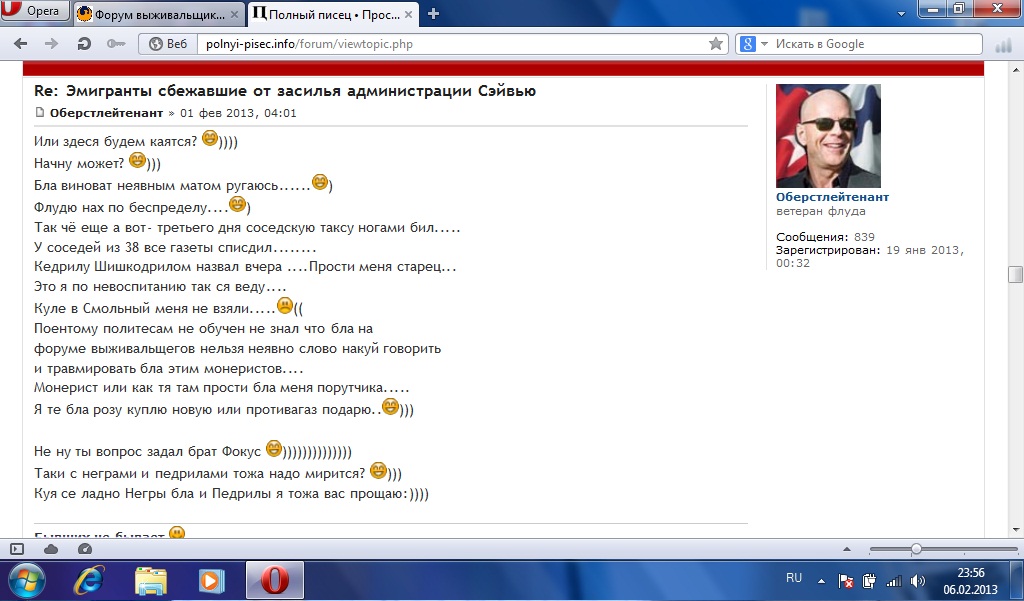Screen dimensions: 1024x601
Task: Click smiley after Или здеся будем каятся
Action: [x=209, y=138]
